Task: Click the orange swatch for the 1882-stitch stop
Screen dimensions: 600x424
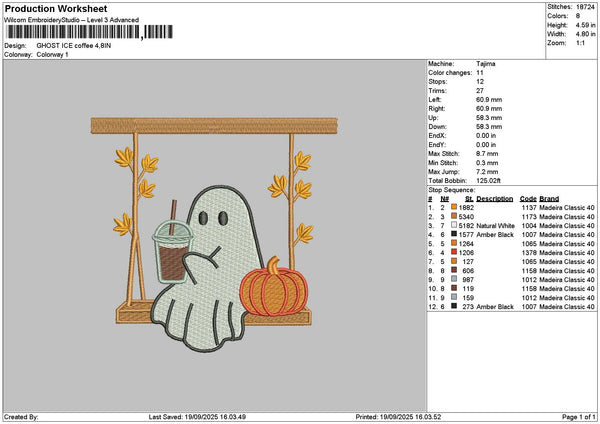Action: (x=453, y=207)
